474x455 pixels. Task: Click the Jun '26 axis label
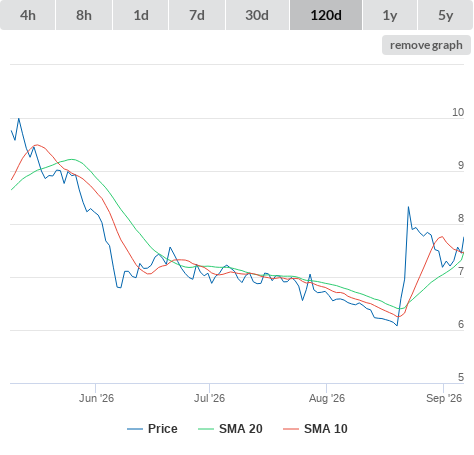tap(96, 398)
